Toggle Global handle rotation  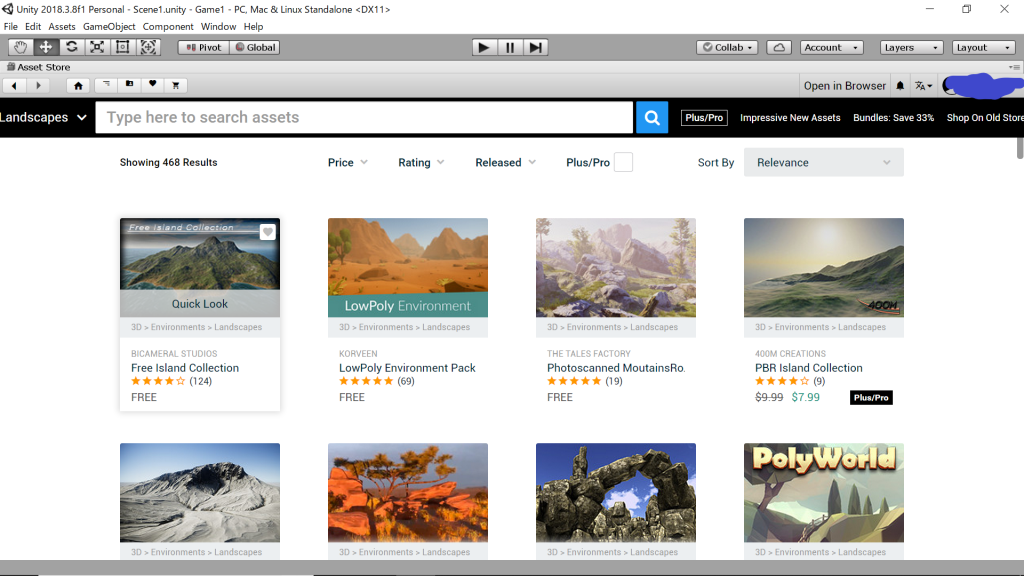[255, 47]
